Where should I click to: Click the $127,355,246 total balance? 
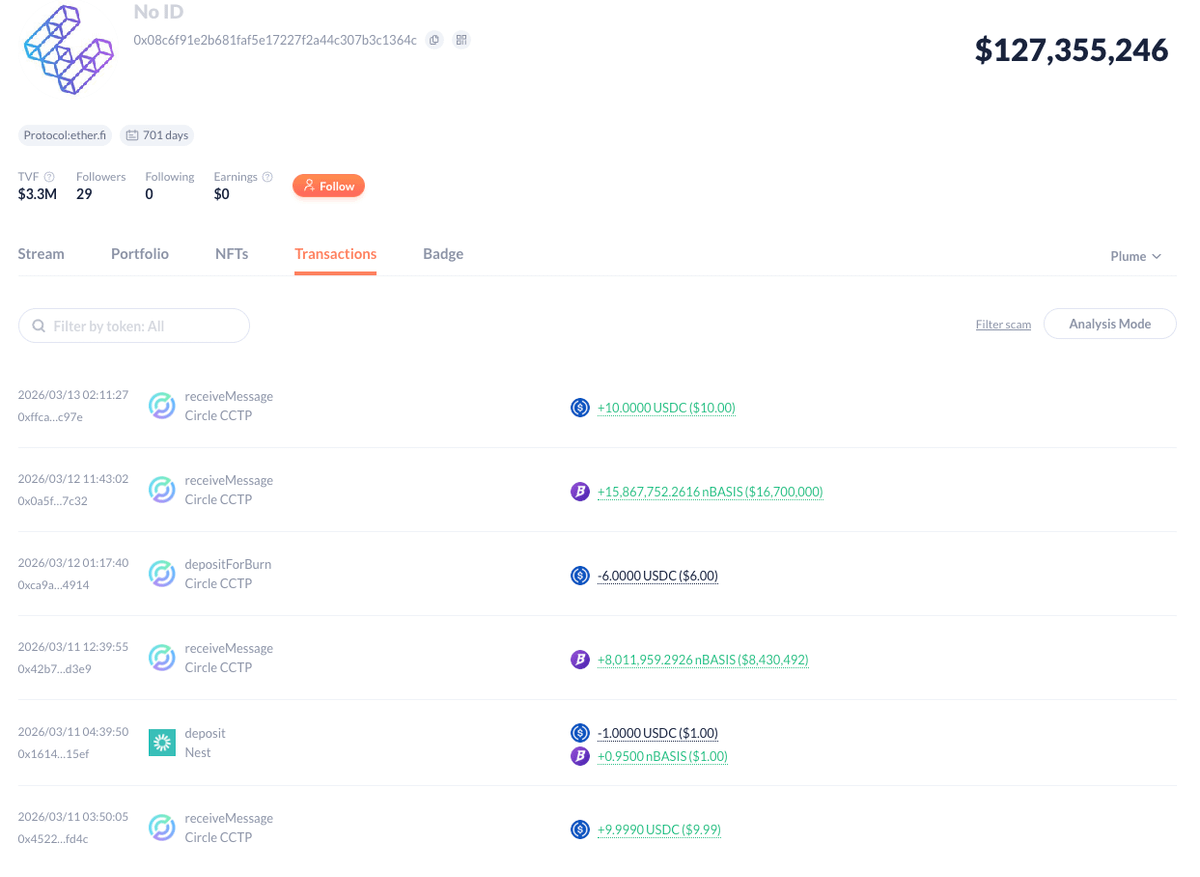tap(1072, 50)
